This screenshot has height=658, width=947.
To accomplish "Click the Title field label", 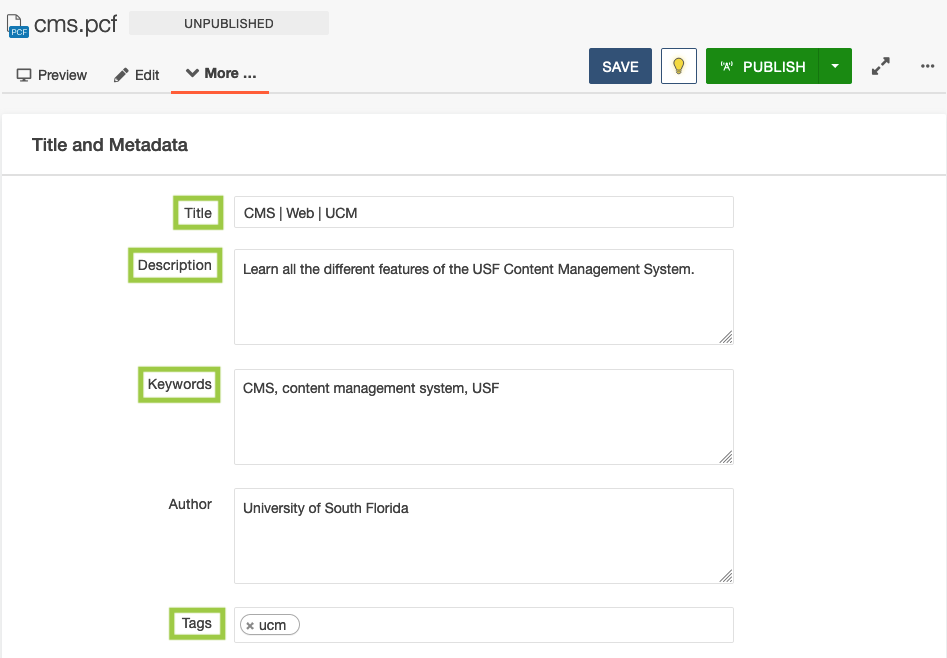I will 198,213.
